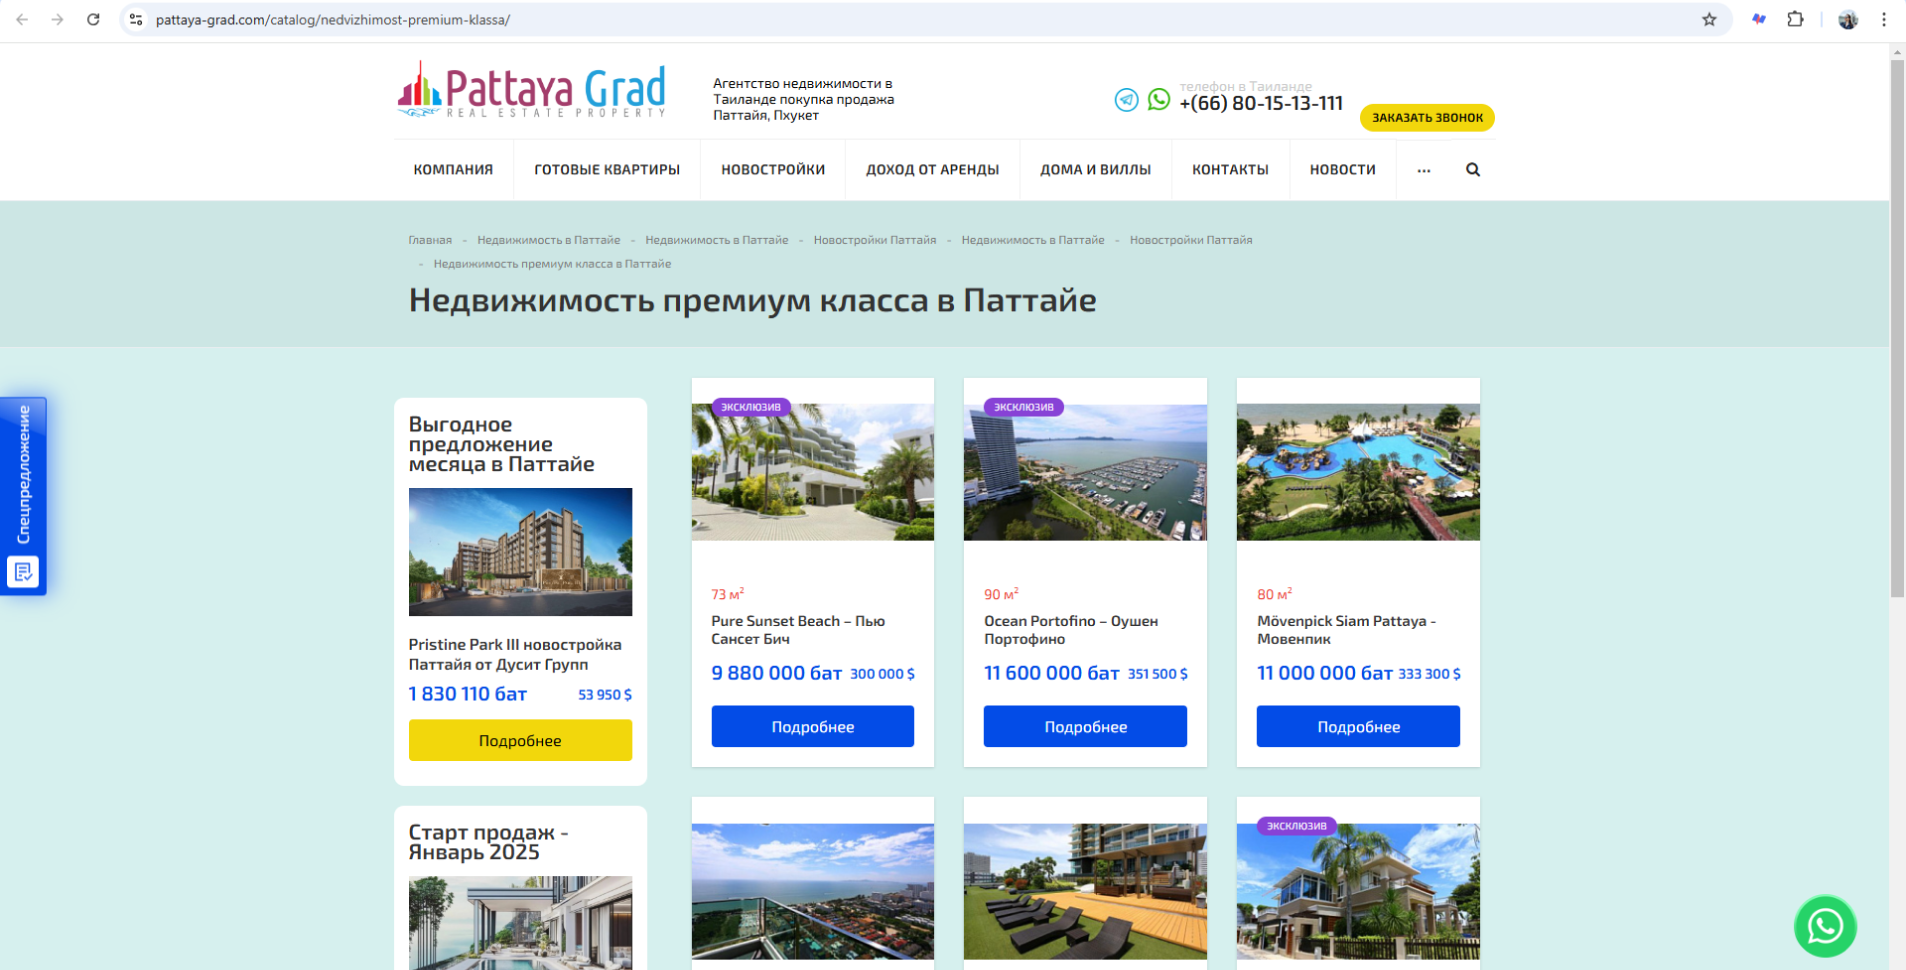Click the final breadcrumb Недвижимость премиум класса в Паттайе
1906x970 pixels.
click(x=552, y=264)
